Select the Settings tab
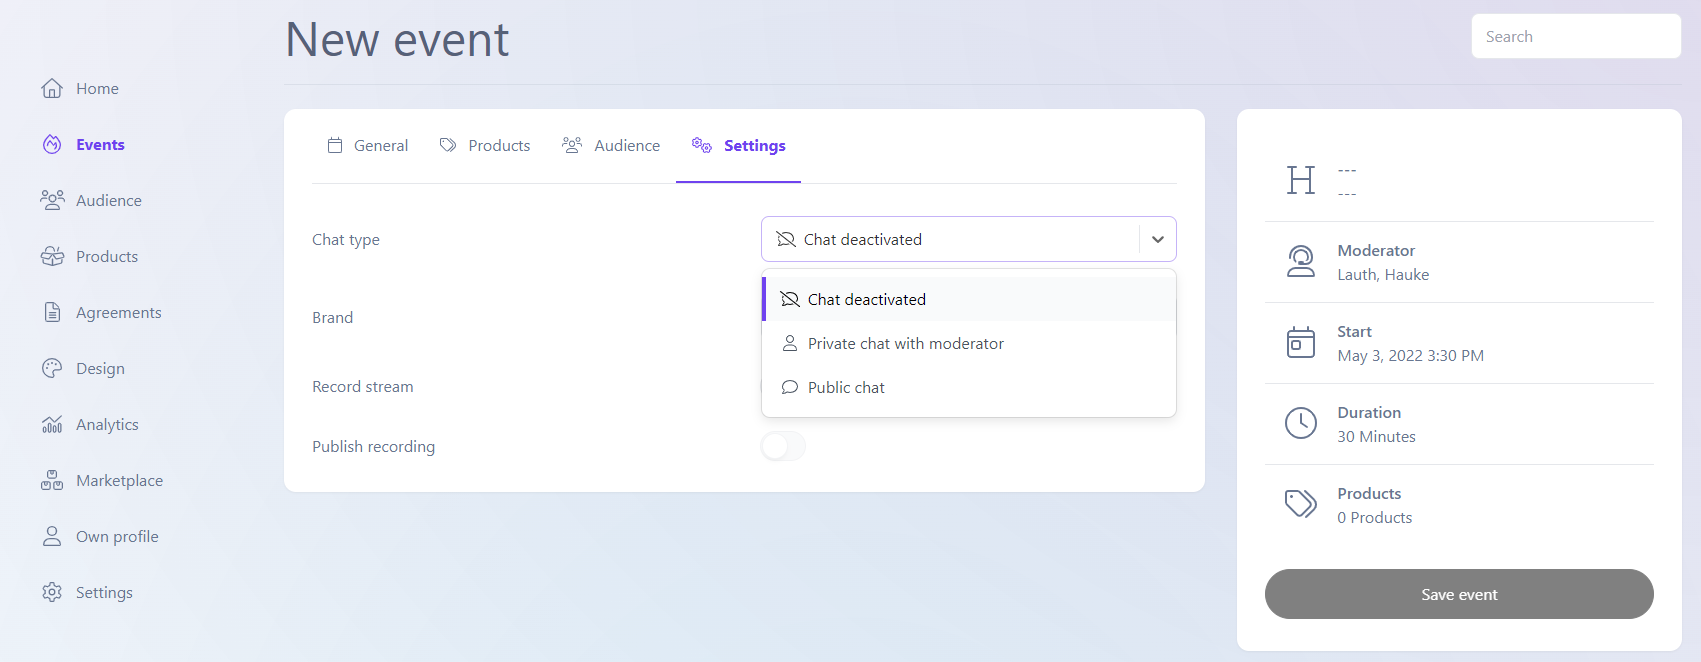The height and width of the screenshot is (662, 1701). point(738,146)
